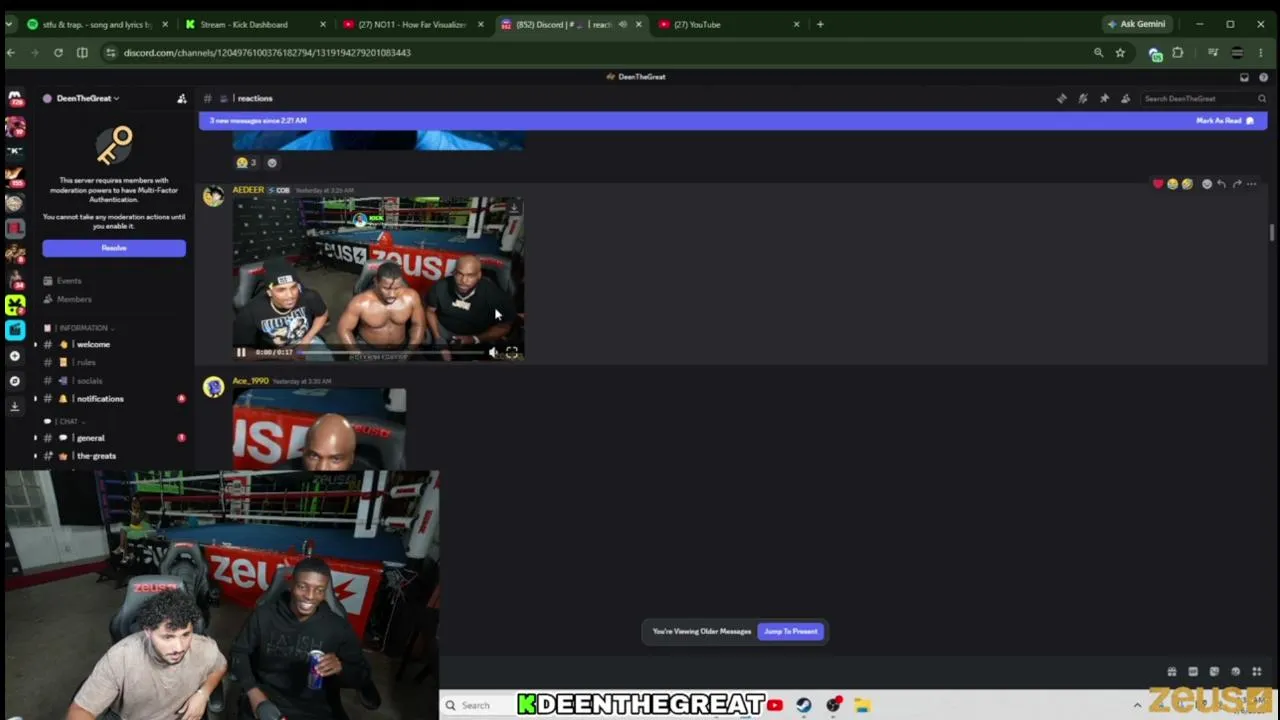Click AEDEER's username

coord(248,190)
